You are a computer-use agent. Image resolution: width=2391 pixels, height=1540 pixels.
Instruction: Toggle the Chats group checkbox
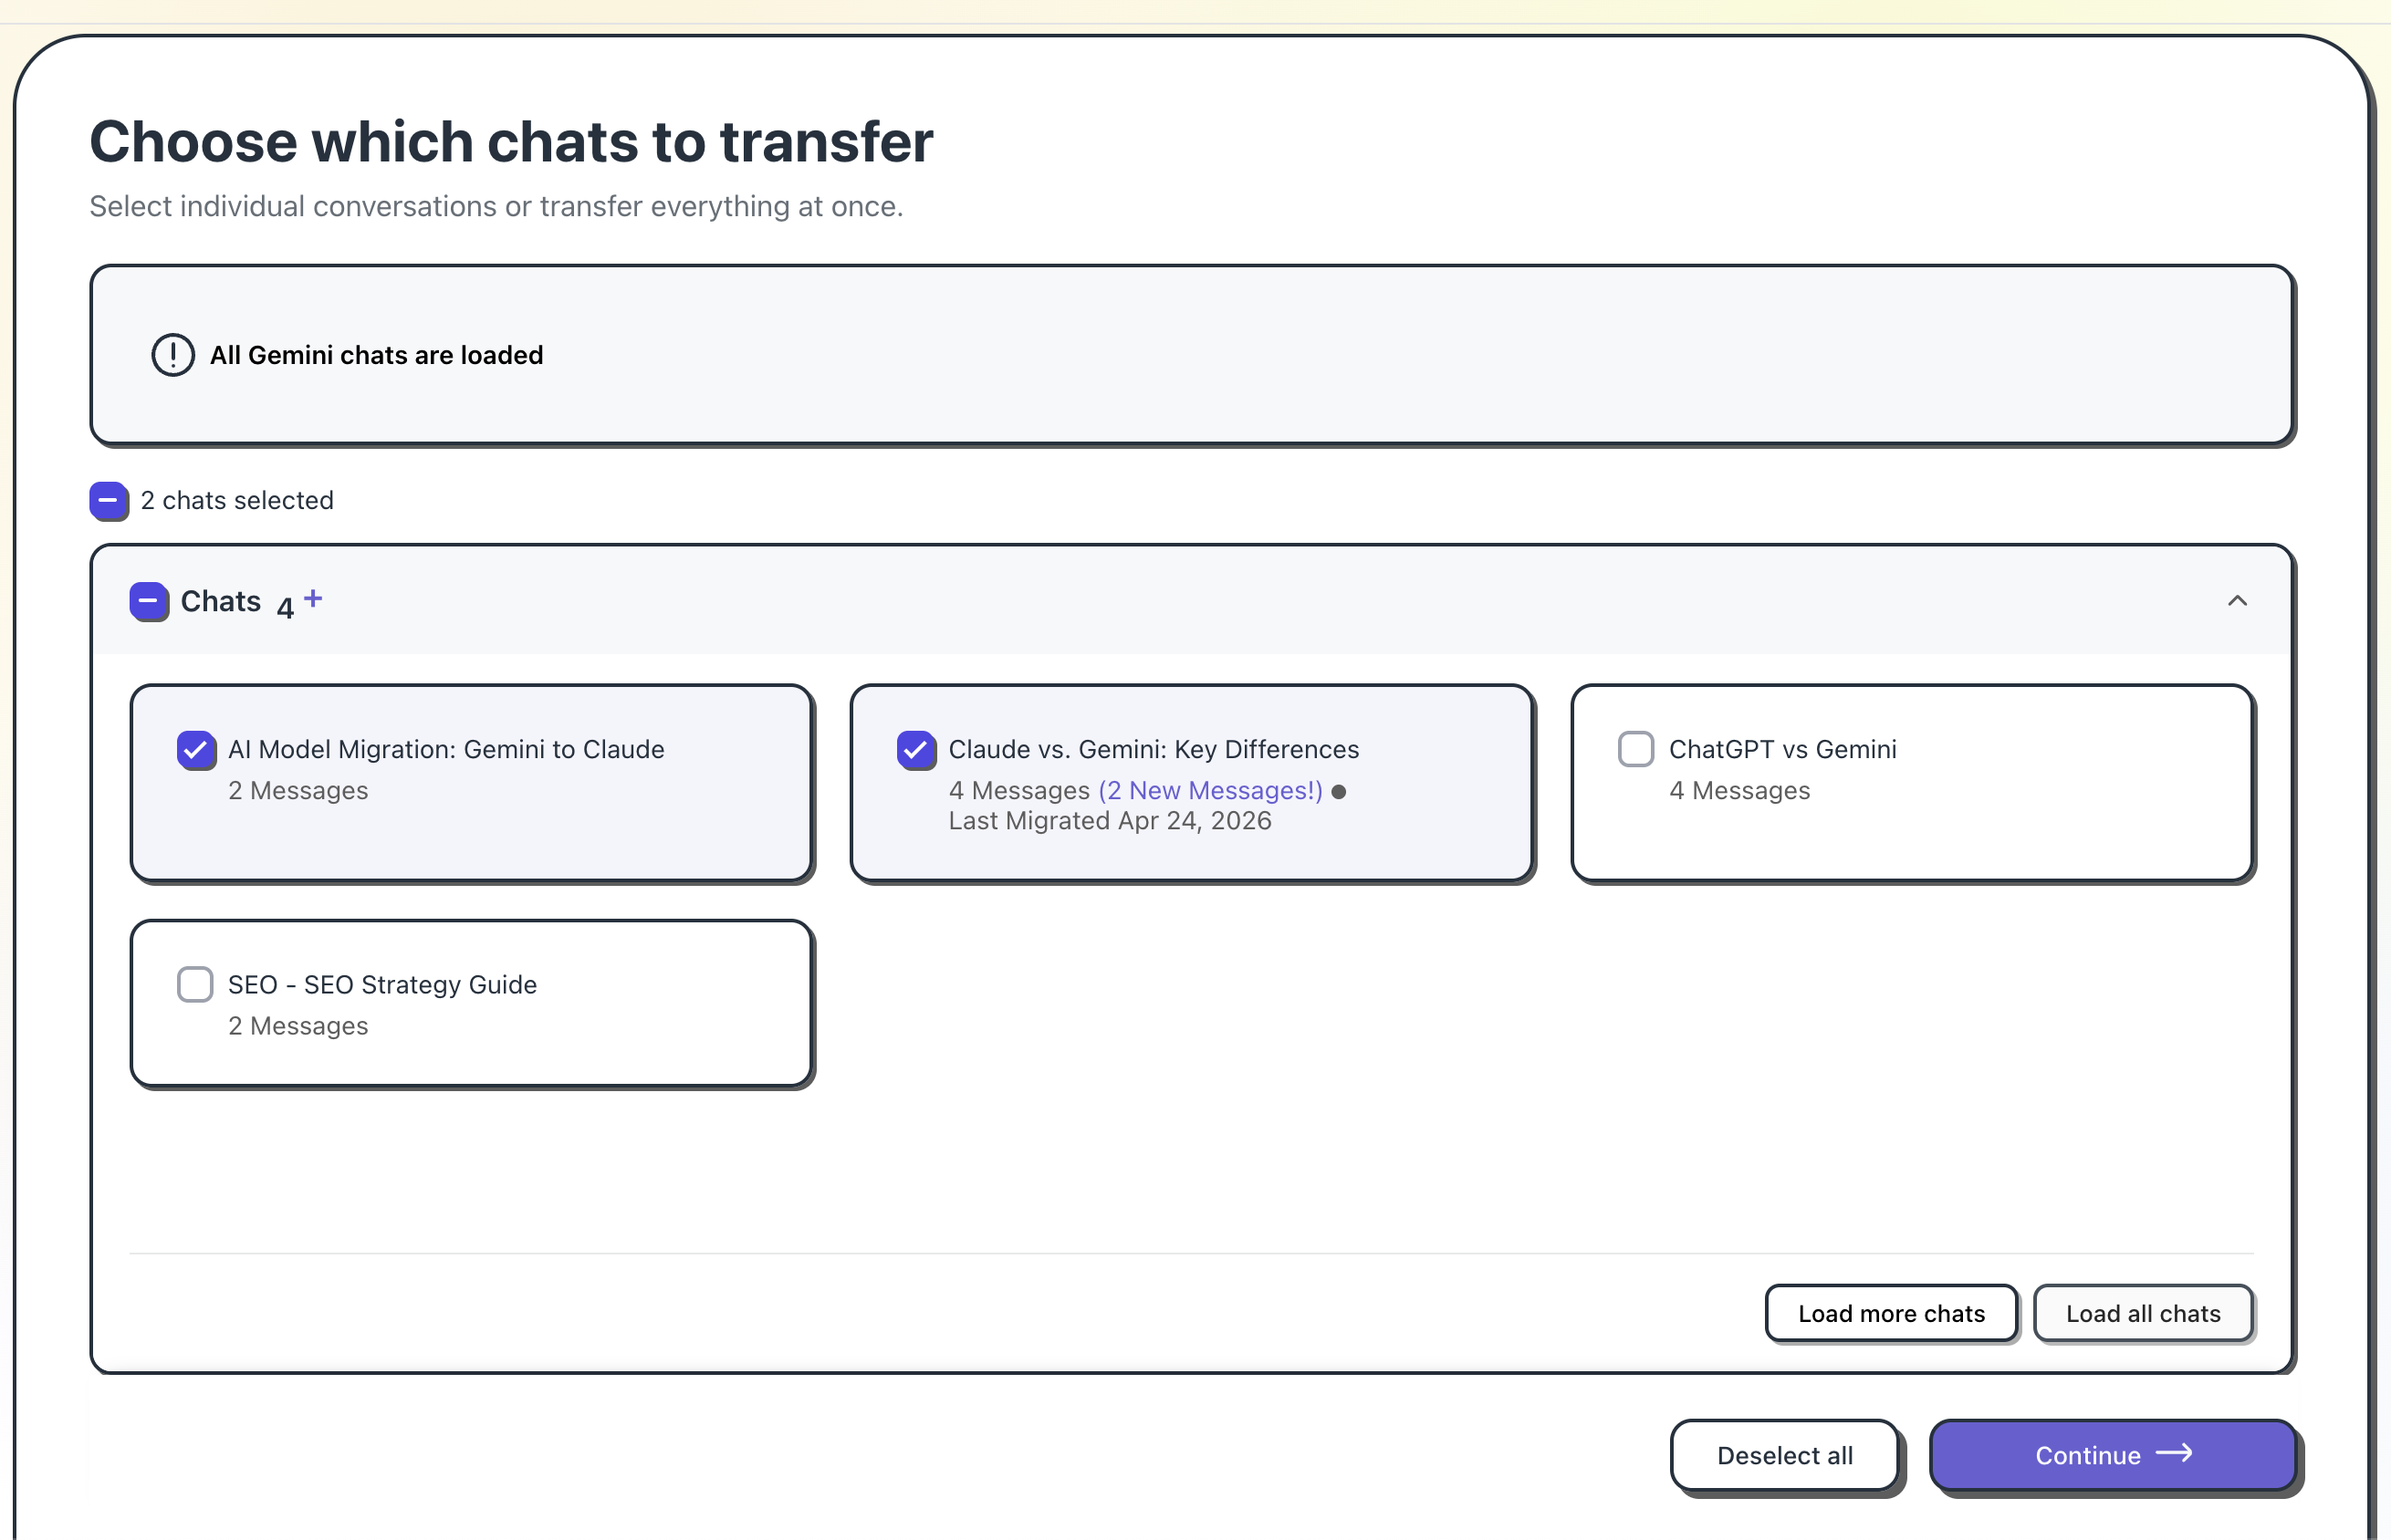(x=148, y=601)
